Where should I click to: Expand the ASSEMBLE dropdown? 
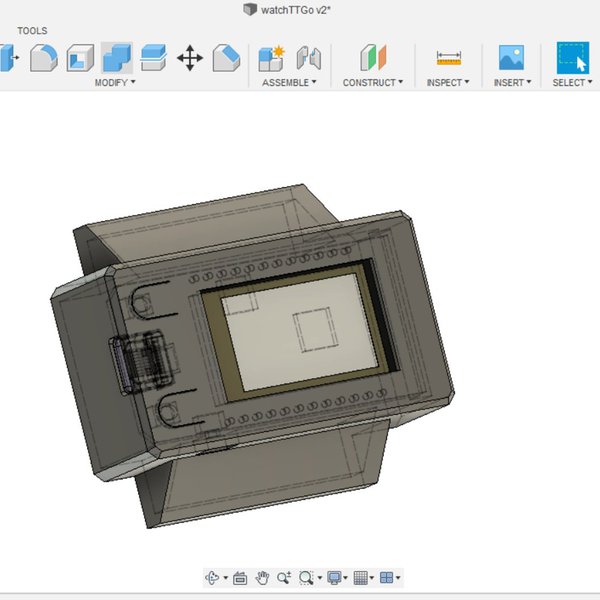[x=289, y=83]
